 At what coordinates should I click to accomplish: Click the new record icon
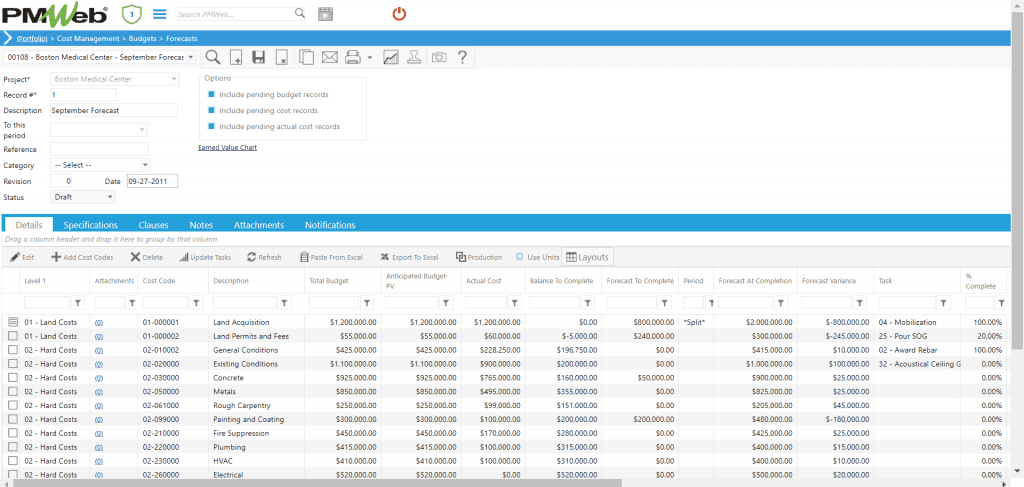(236, 57)
